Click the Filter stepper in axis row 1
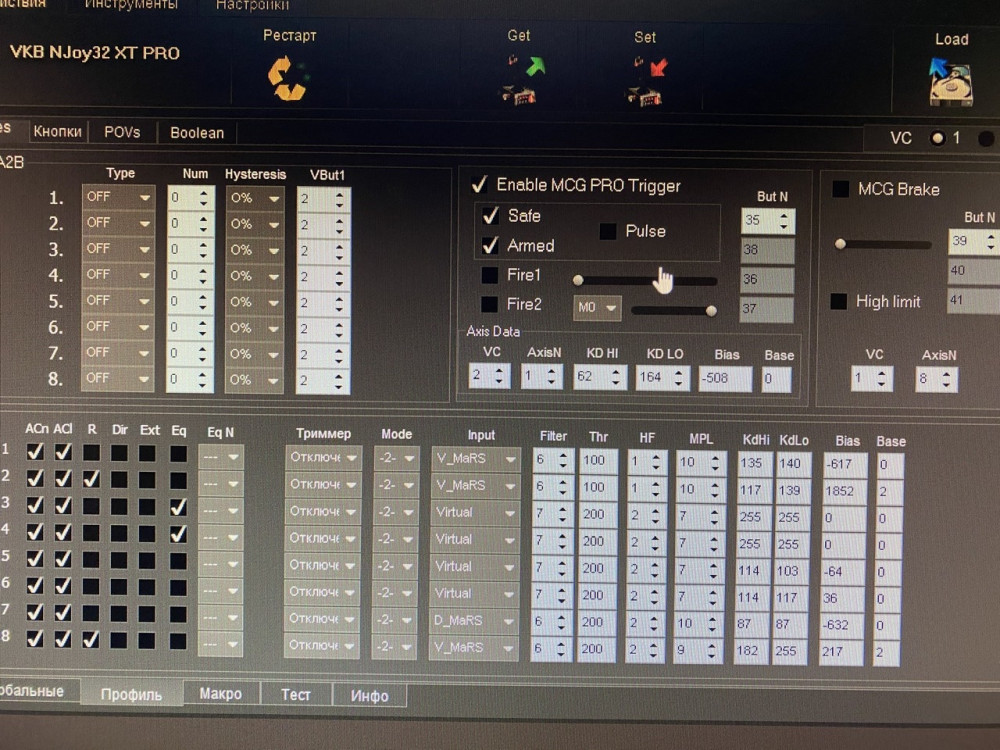This screenshot has height=750, width=1000. coord(552,460)
